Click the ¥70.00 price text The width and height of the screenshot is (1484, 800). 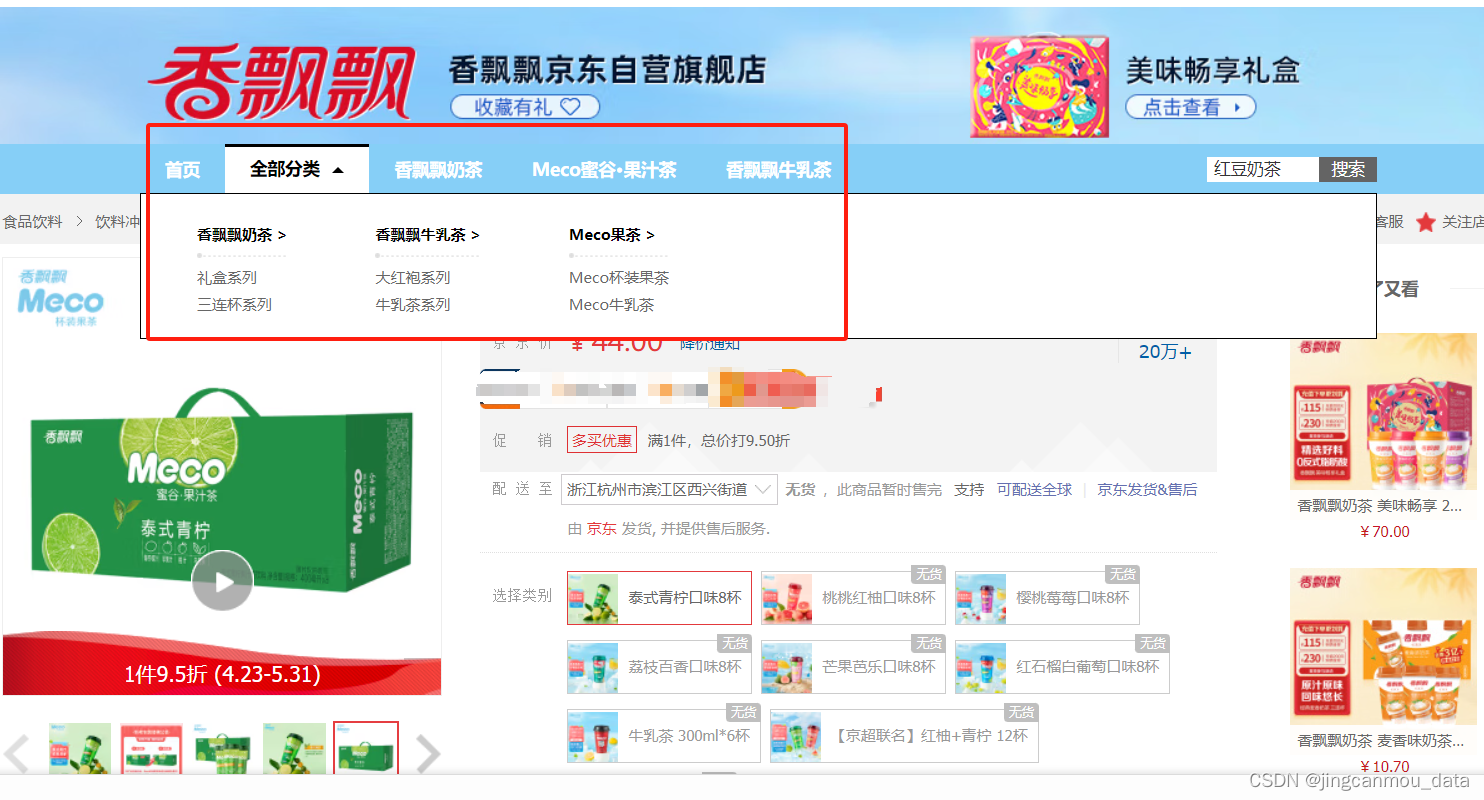(1385, 532)
